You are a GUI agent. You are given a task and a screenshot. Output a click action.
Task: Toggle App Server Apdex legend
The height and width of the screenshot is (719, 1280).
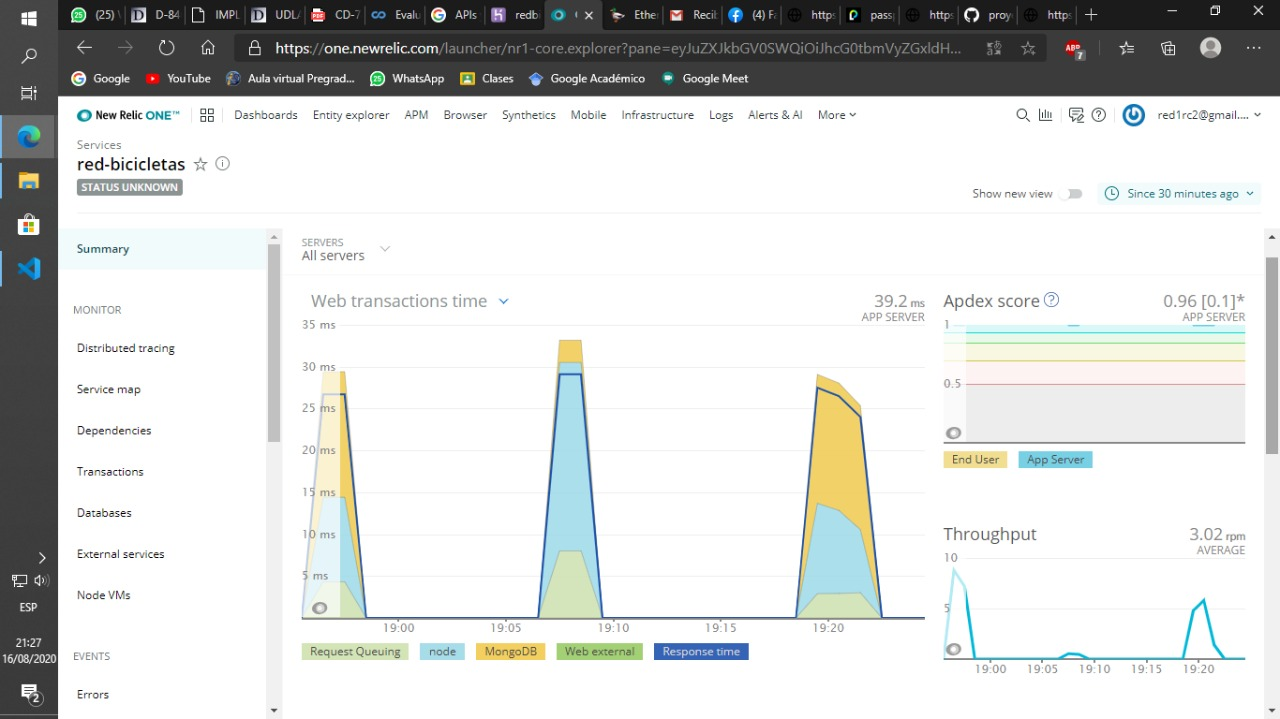[x=1056, y=460]
